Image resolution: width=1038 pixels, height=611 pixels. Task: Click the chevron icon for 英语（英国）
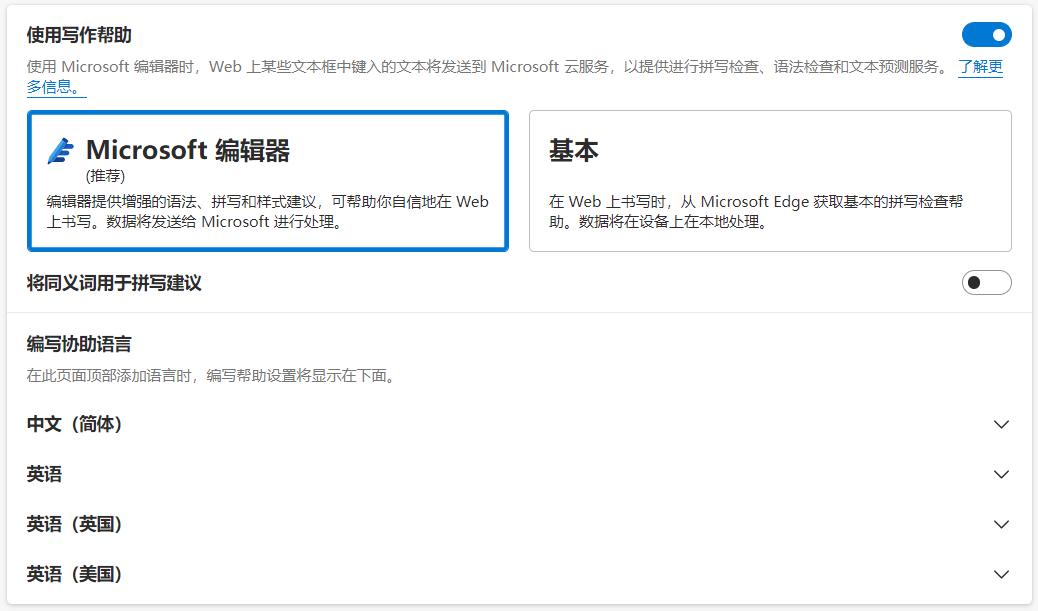pyautogui.click(x=1001, y=524)
